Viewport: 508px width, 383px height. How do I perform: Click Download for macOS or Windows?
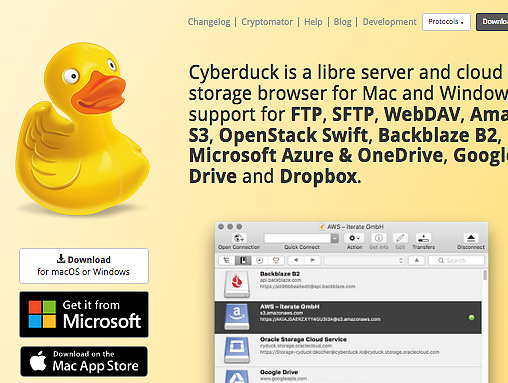[84, 266]
